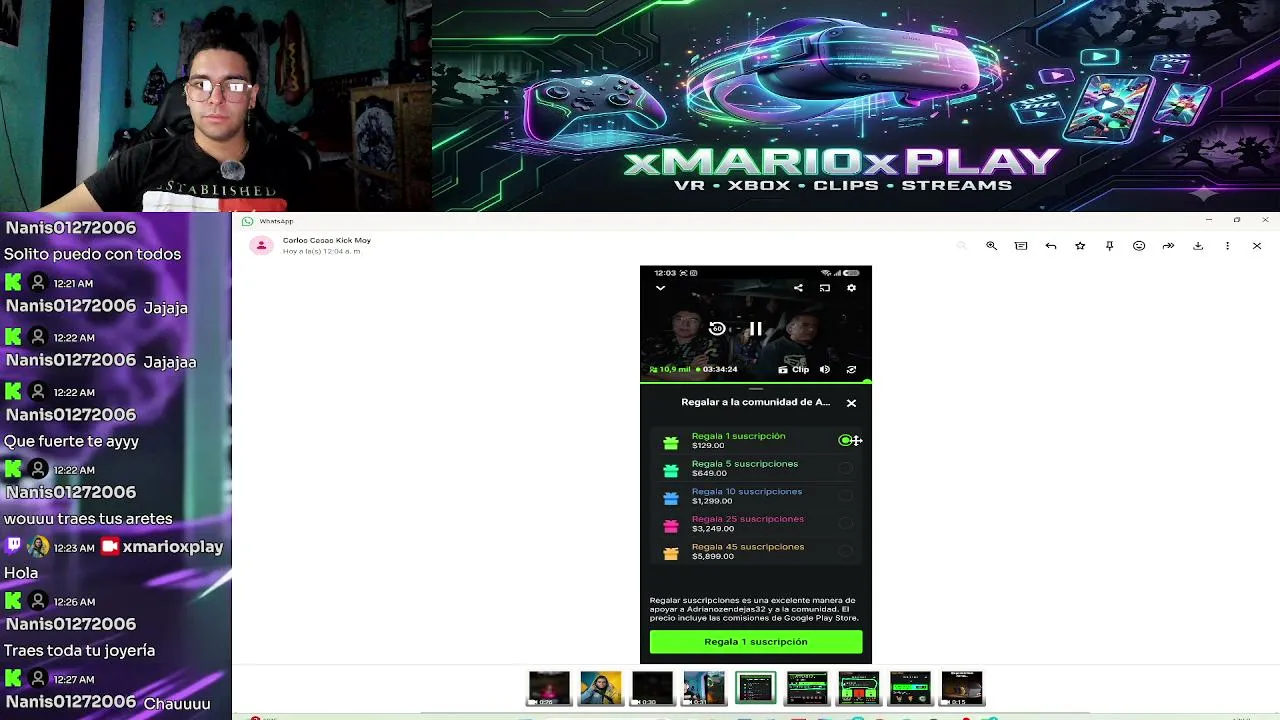Tap the cast icon in the video player
Viewport: 1280px width, 720px height.
click(x=825, y=288)
